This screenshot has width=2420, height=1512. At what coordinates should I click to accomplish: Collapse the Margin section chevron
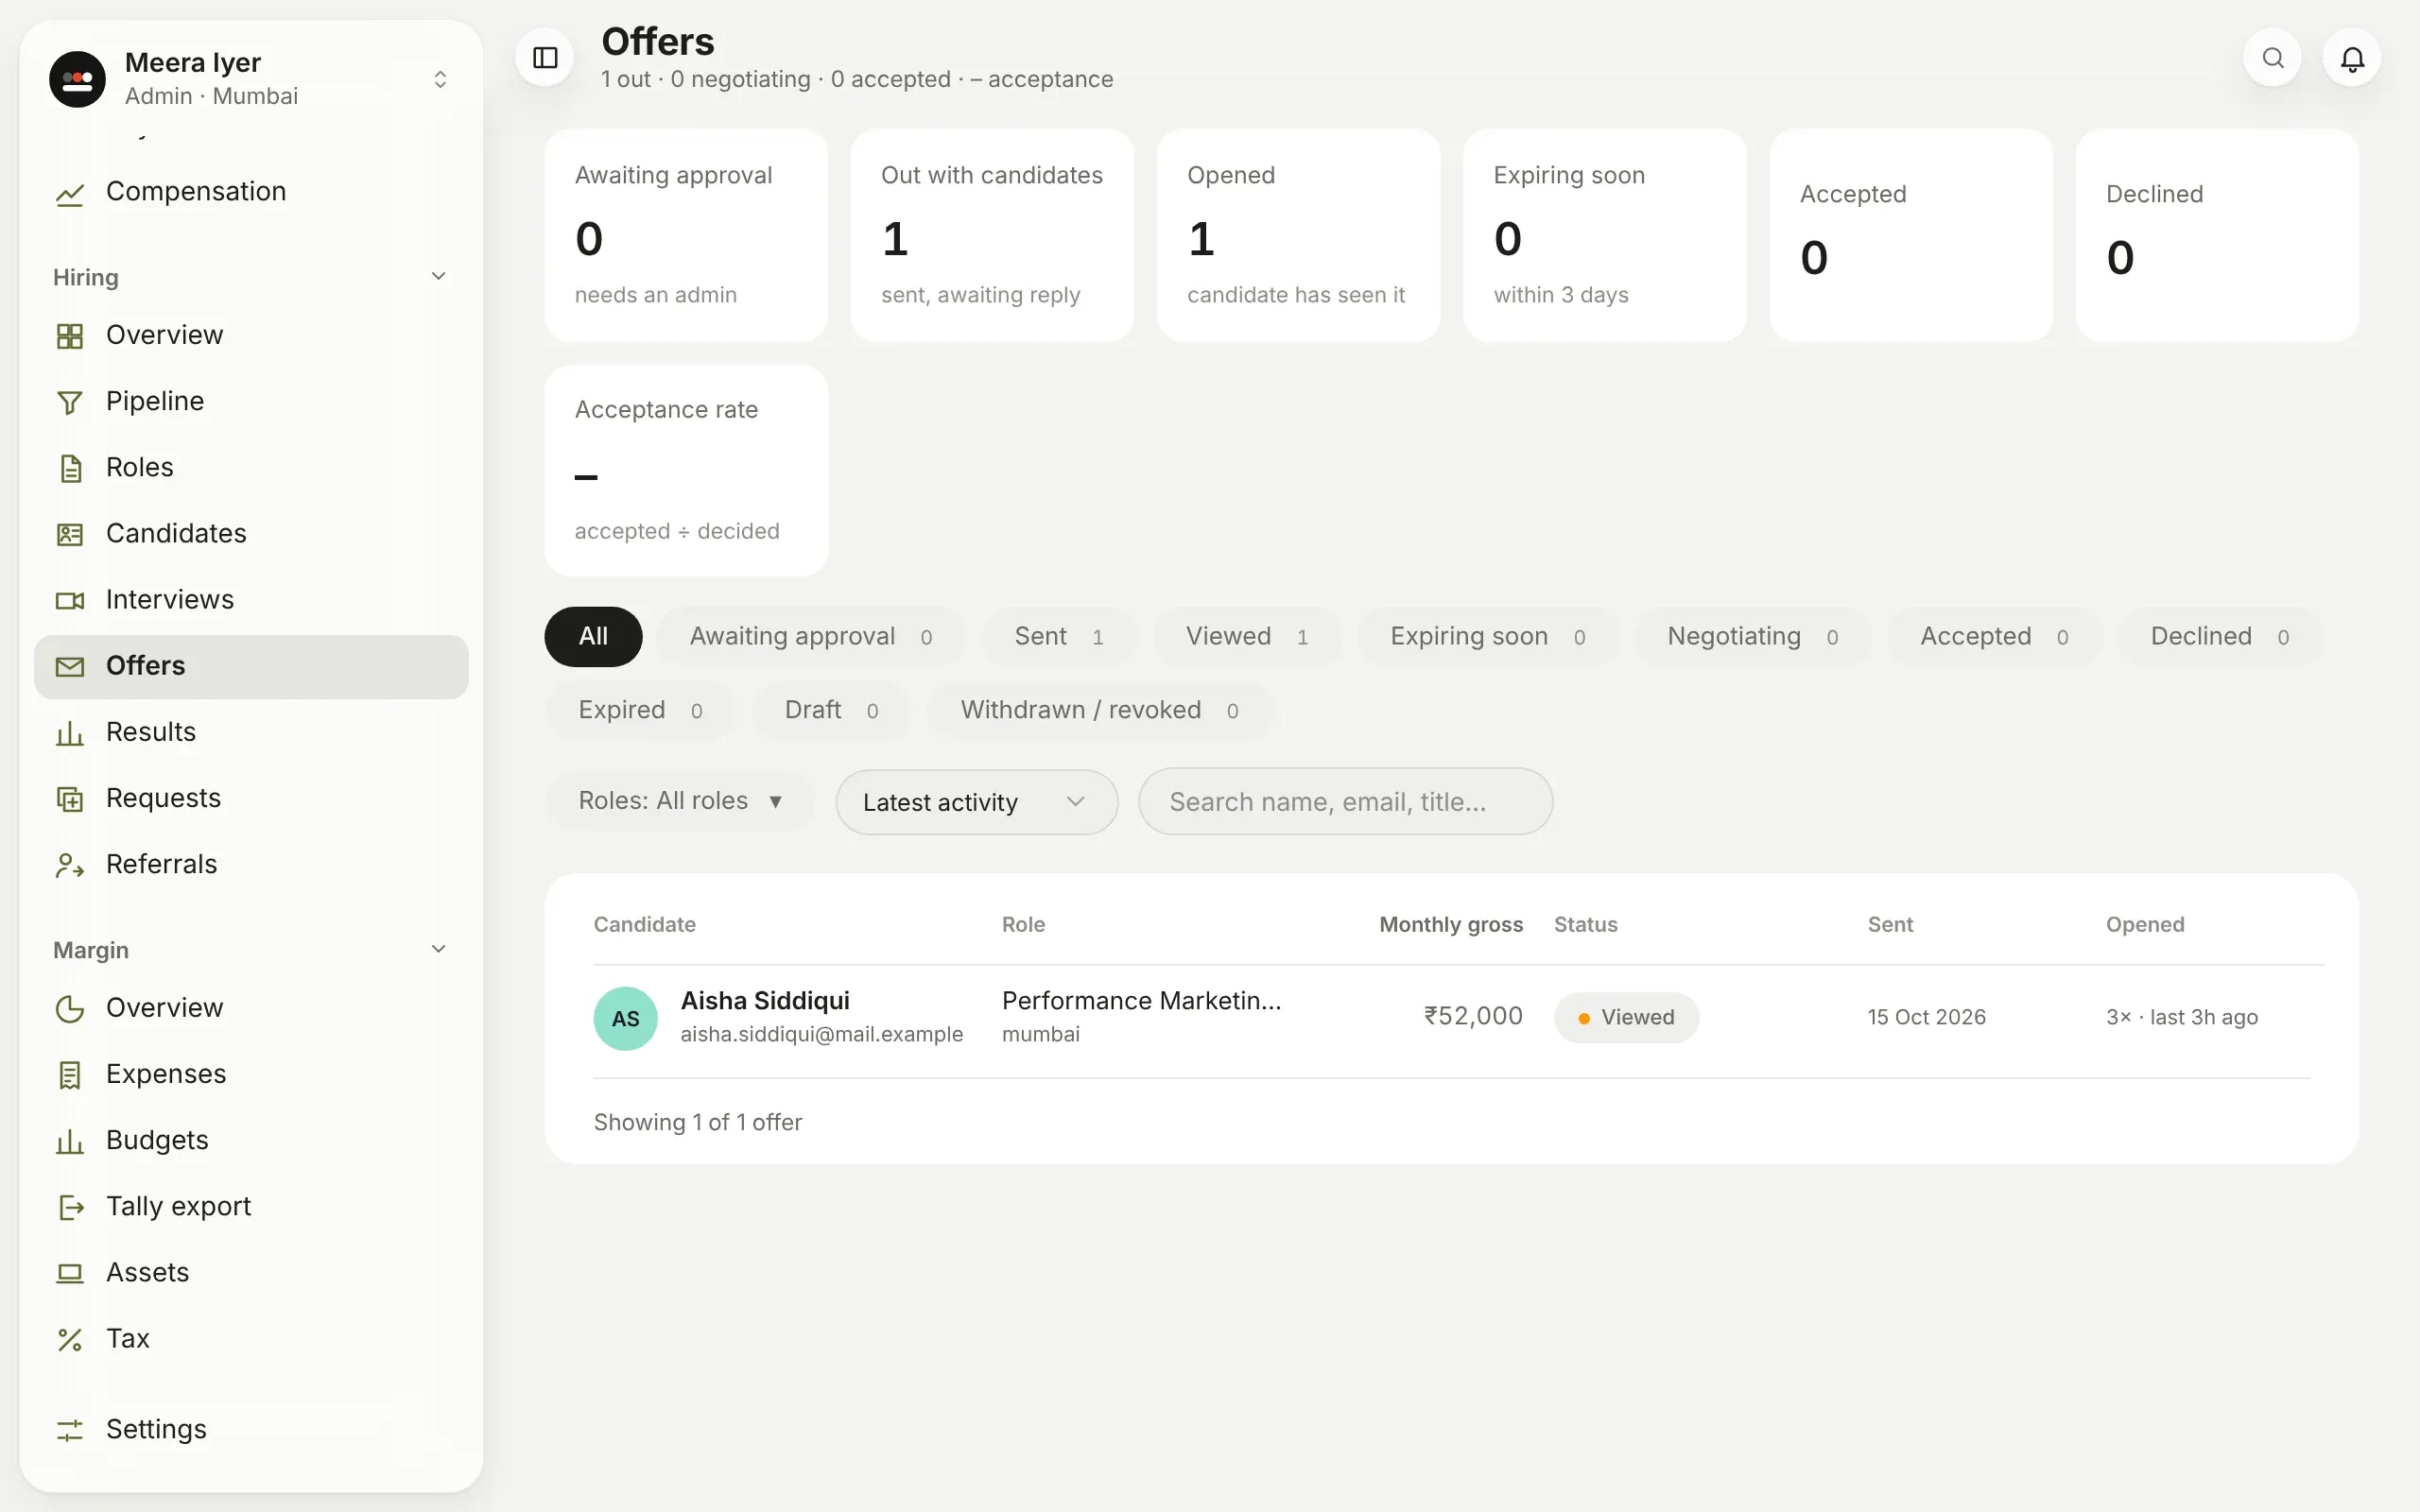tap(438, 949)
